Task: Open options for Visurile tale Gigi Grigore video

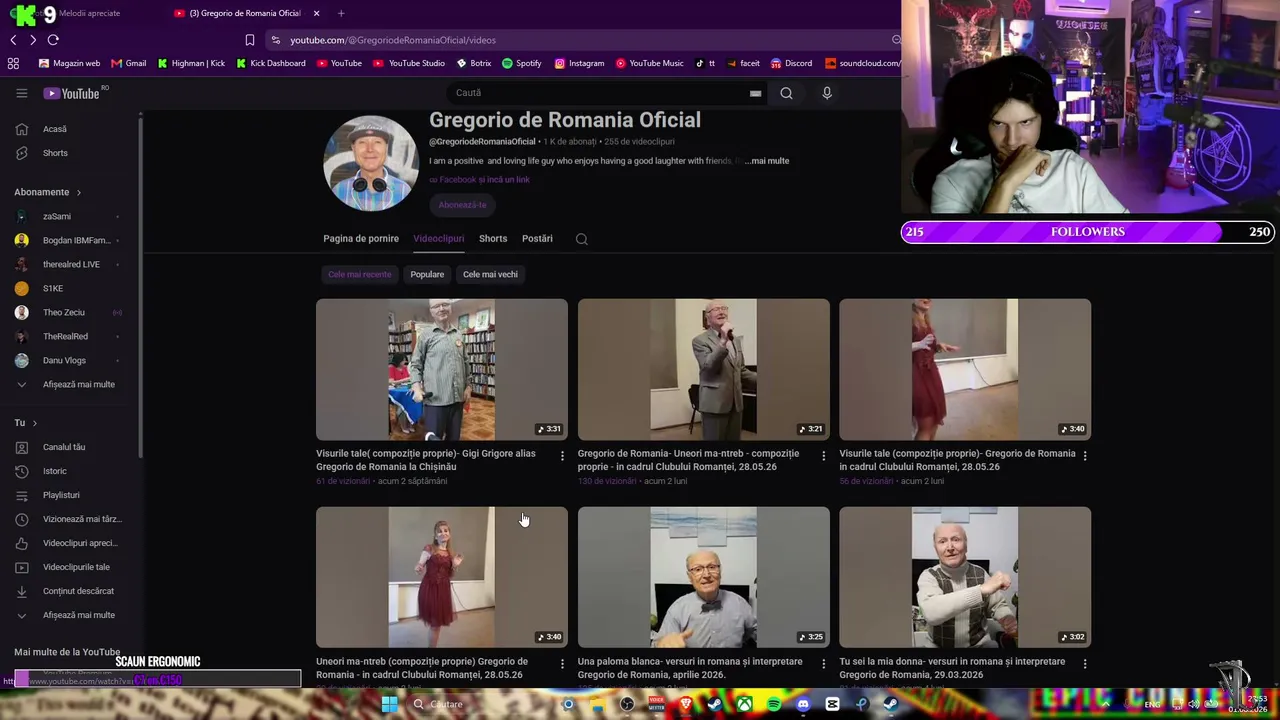Action: [x=562, y=456]
